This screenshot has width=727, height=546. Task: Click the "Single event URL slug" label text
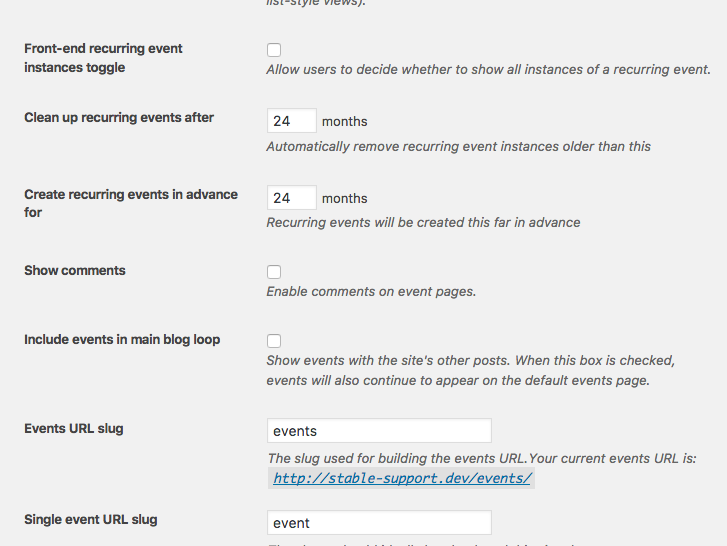91,519
